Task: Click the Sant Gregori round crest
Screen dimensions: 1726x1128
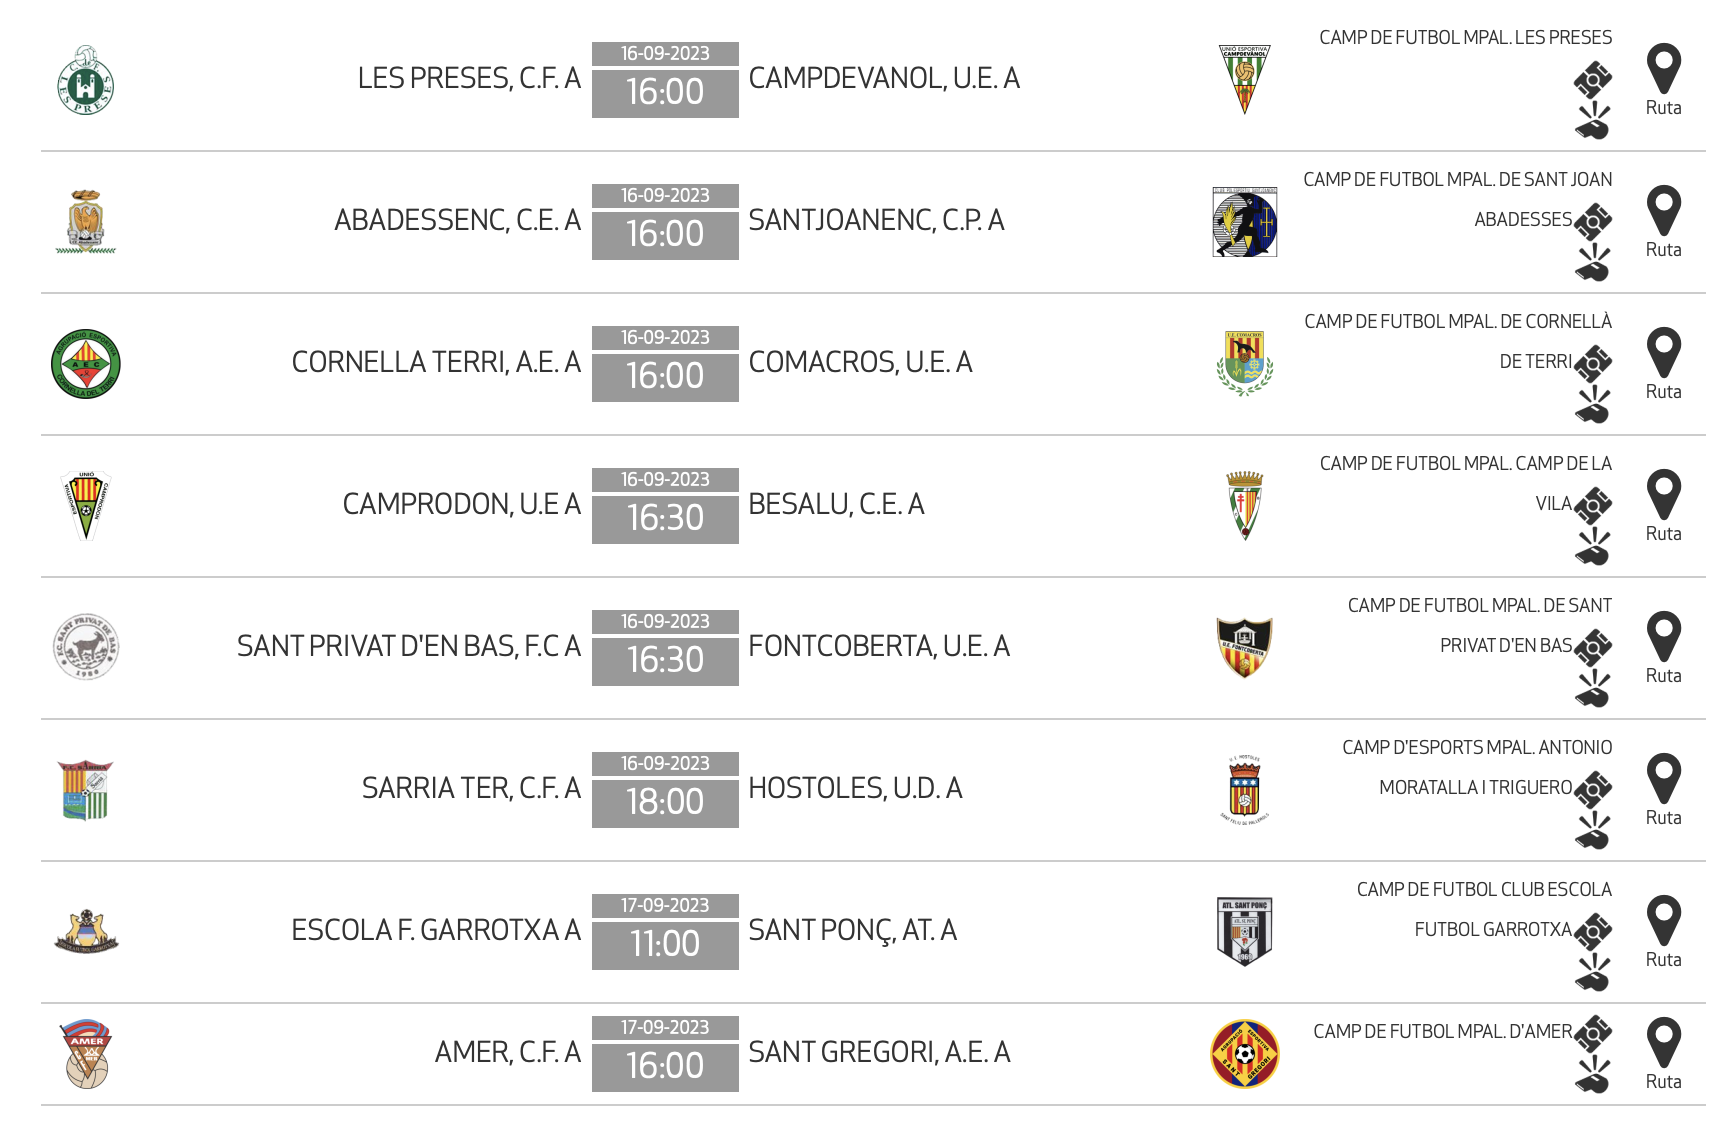Action: coord(1244,1054)
